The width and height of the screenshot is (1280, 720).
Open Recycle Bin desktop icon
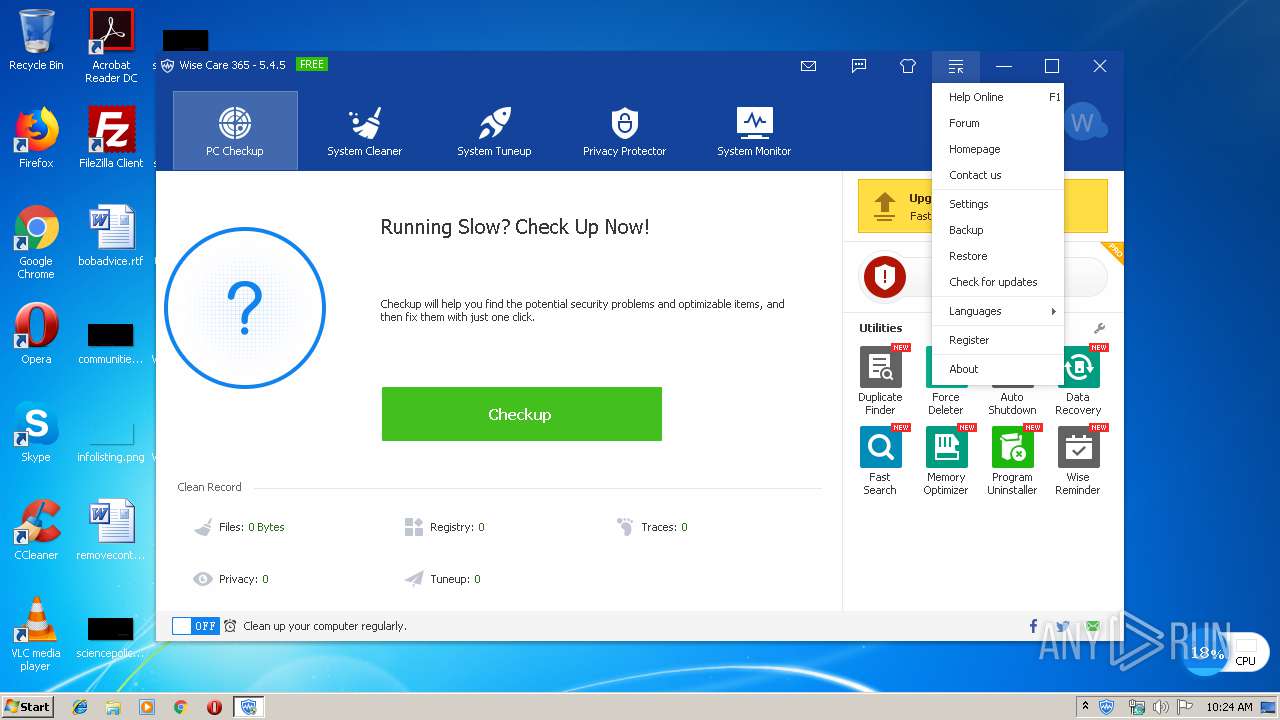[x=36, y=40]
